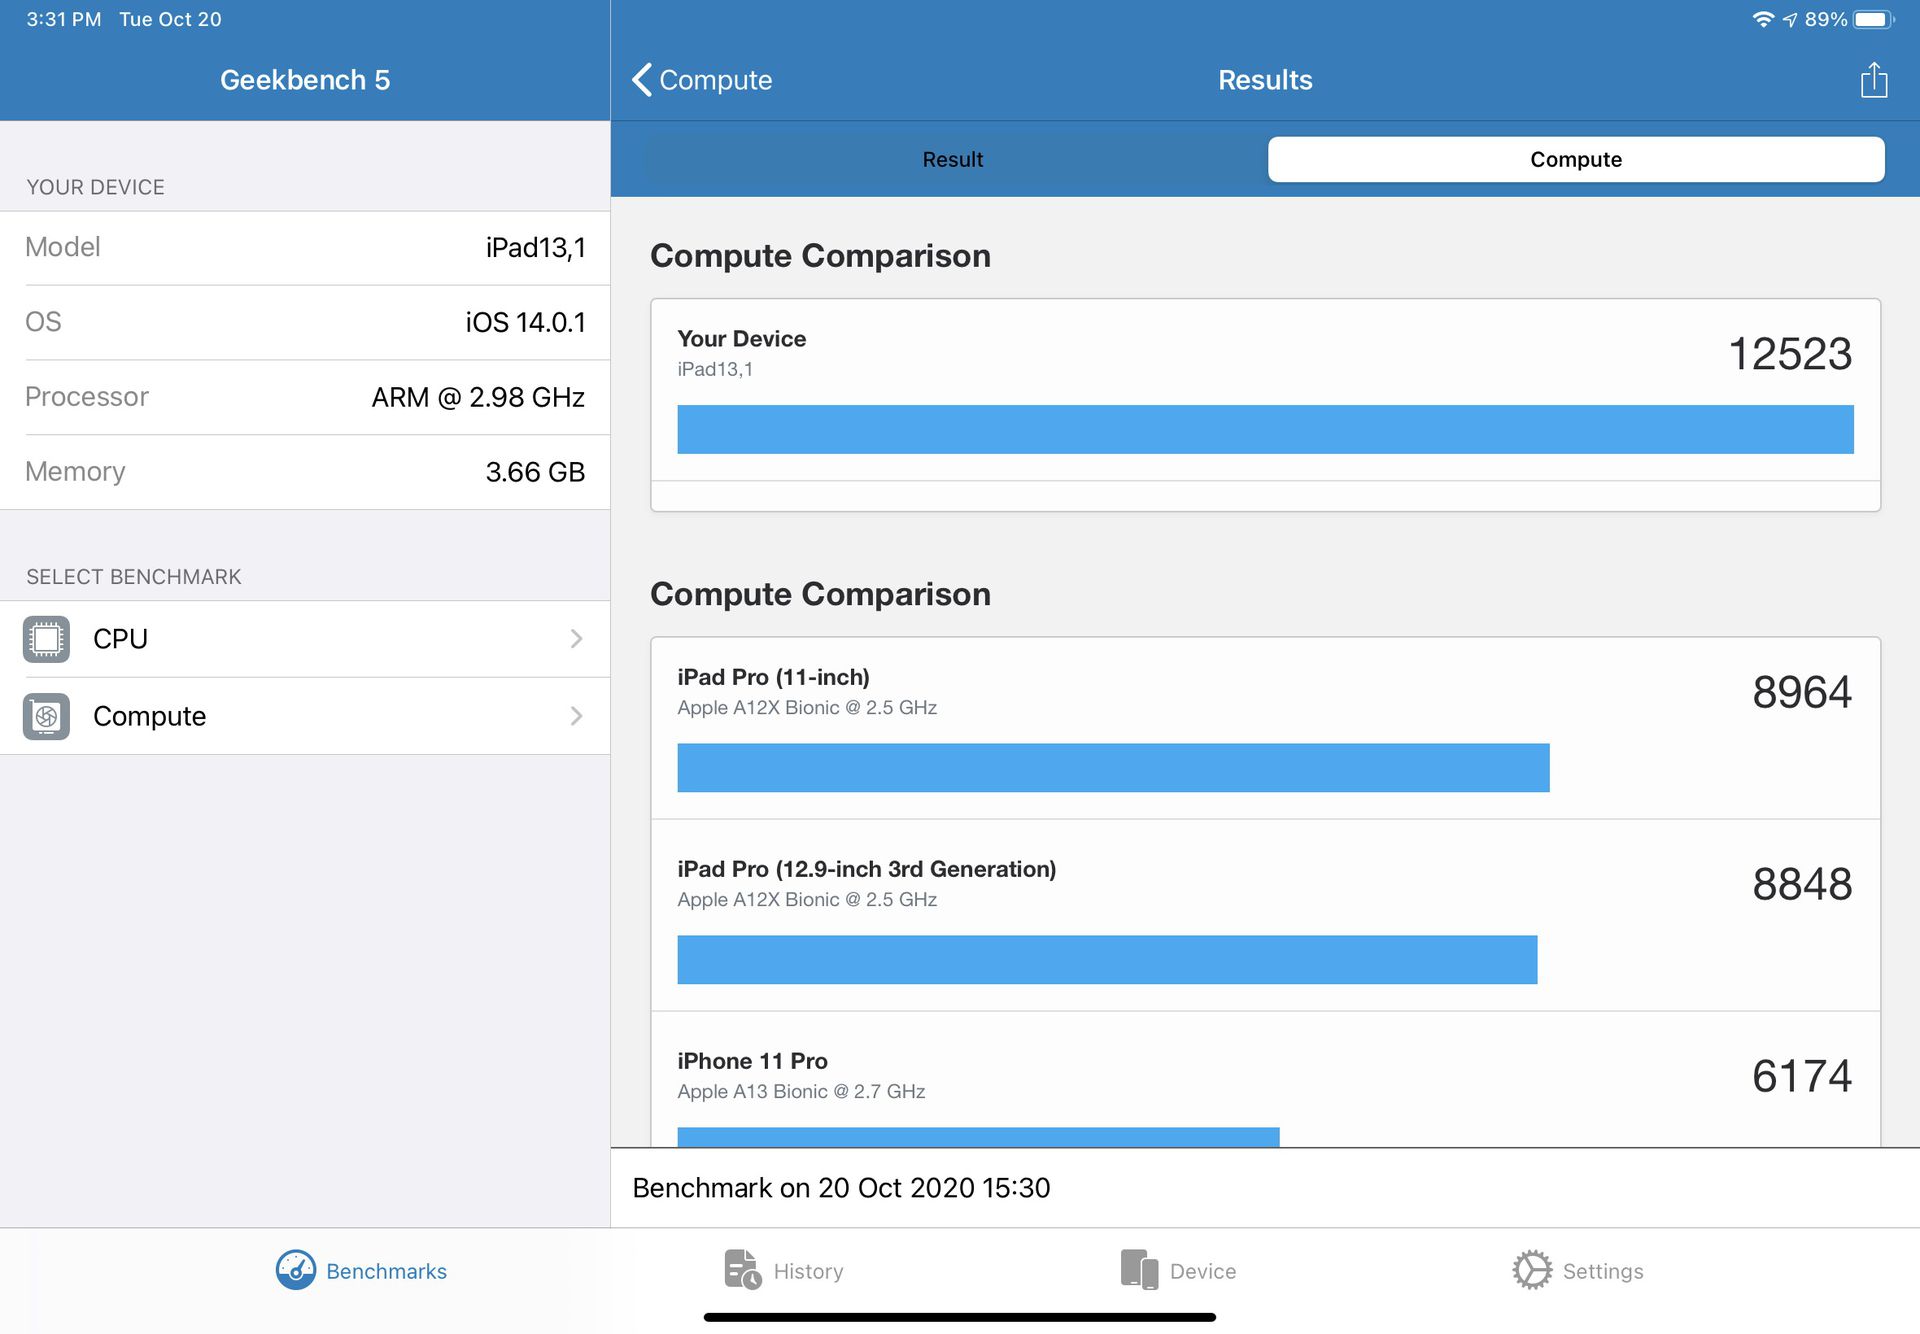Image resolution: width=1920 pixels, height=1334 pixels.
Task: Tap 'iPhone 11 Pro' device name
Action: point(752,1061)
